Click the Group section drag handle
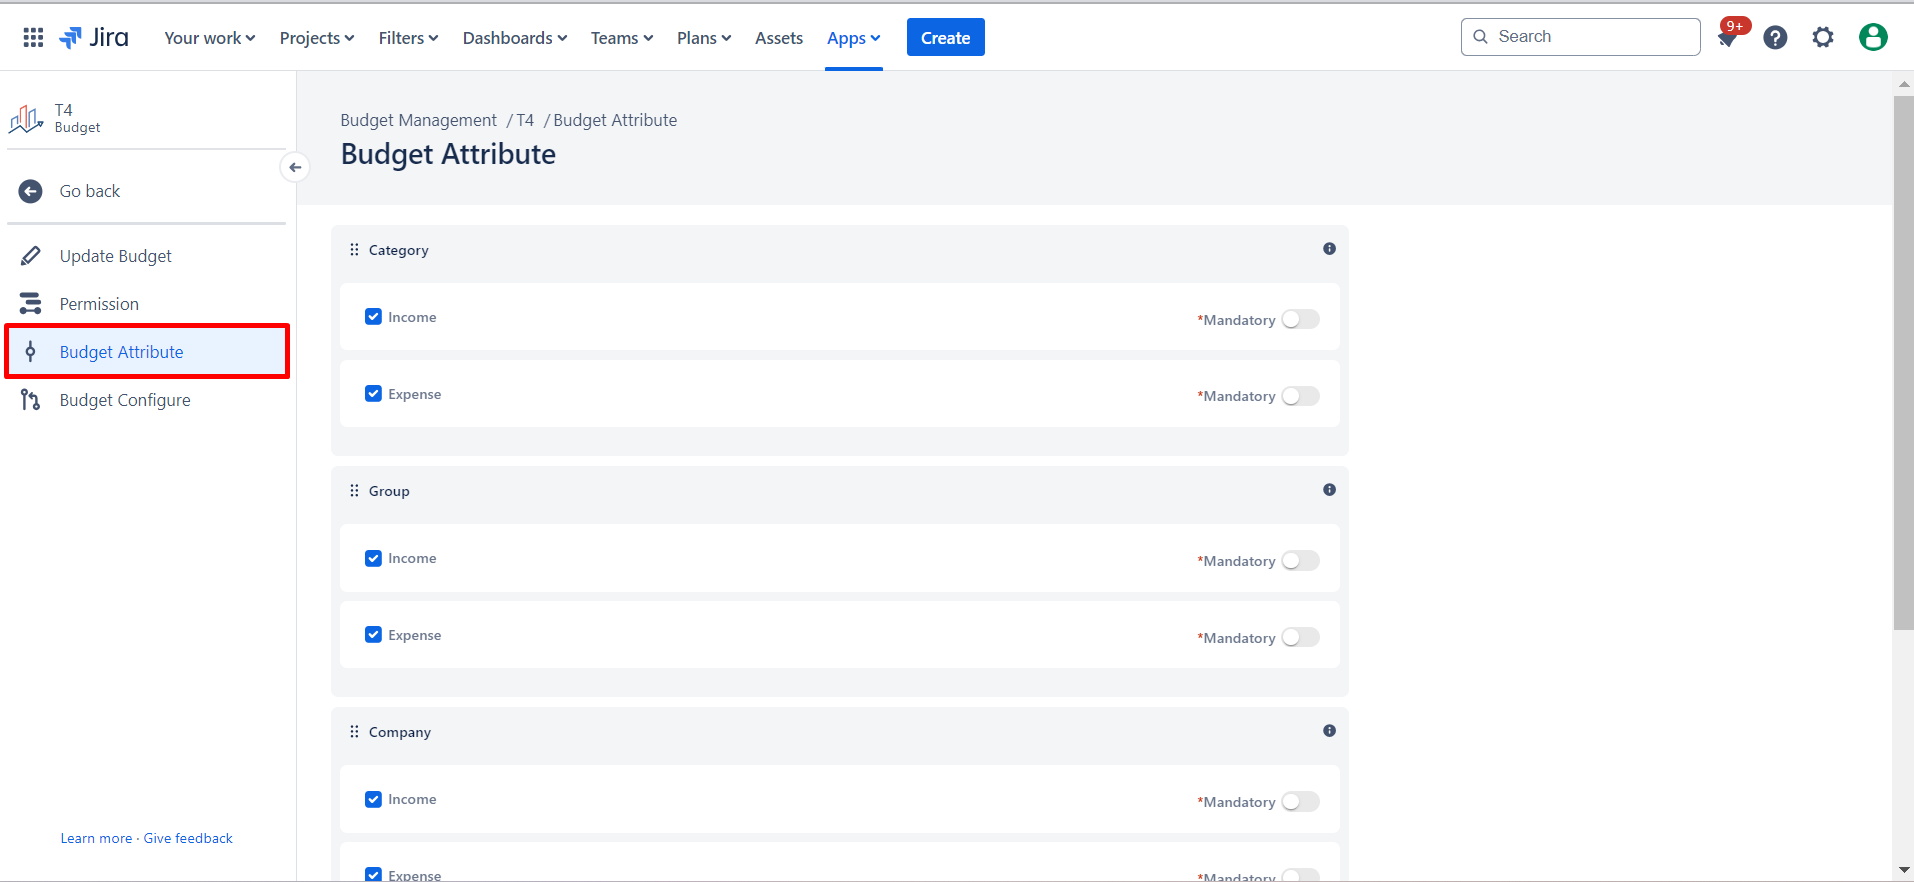The image size is (1914, 882). (354, 491)
